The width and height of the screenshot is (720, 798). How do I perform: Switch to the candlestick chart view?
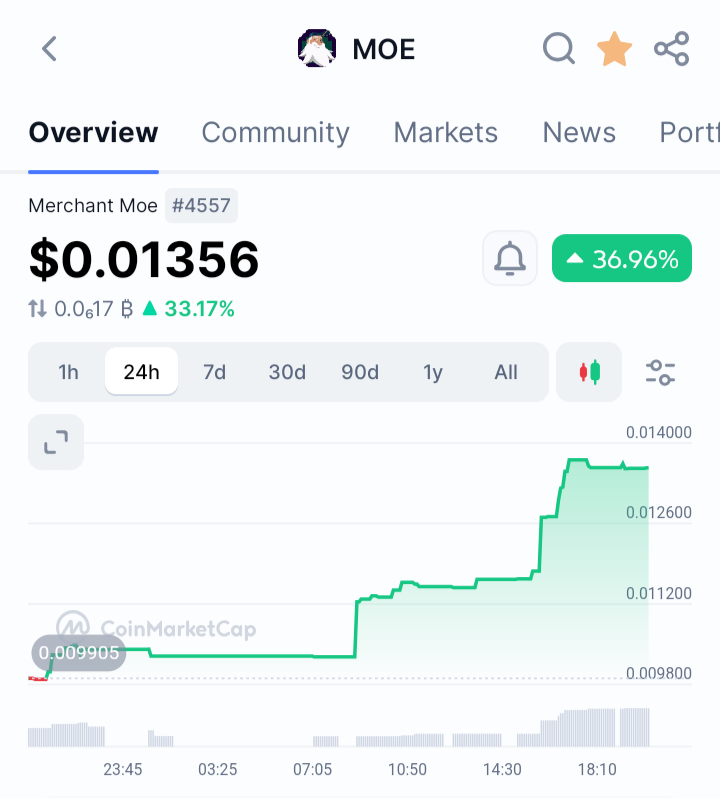tap(589, 372)
